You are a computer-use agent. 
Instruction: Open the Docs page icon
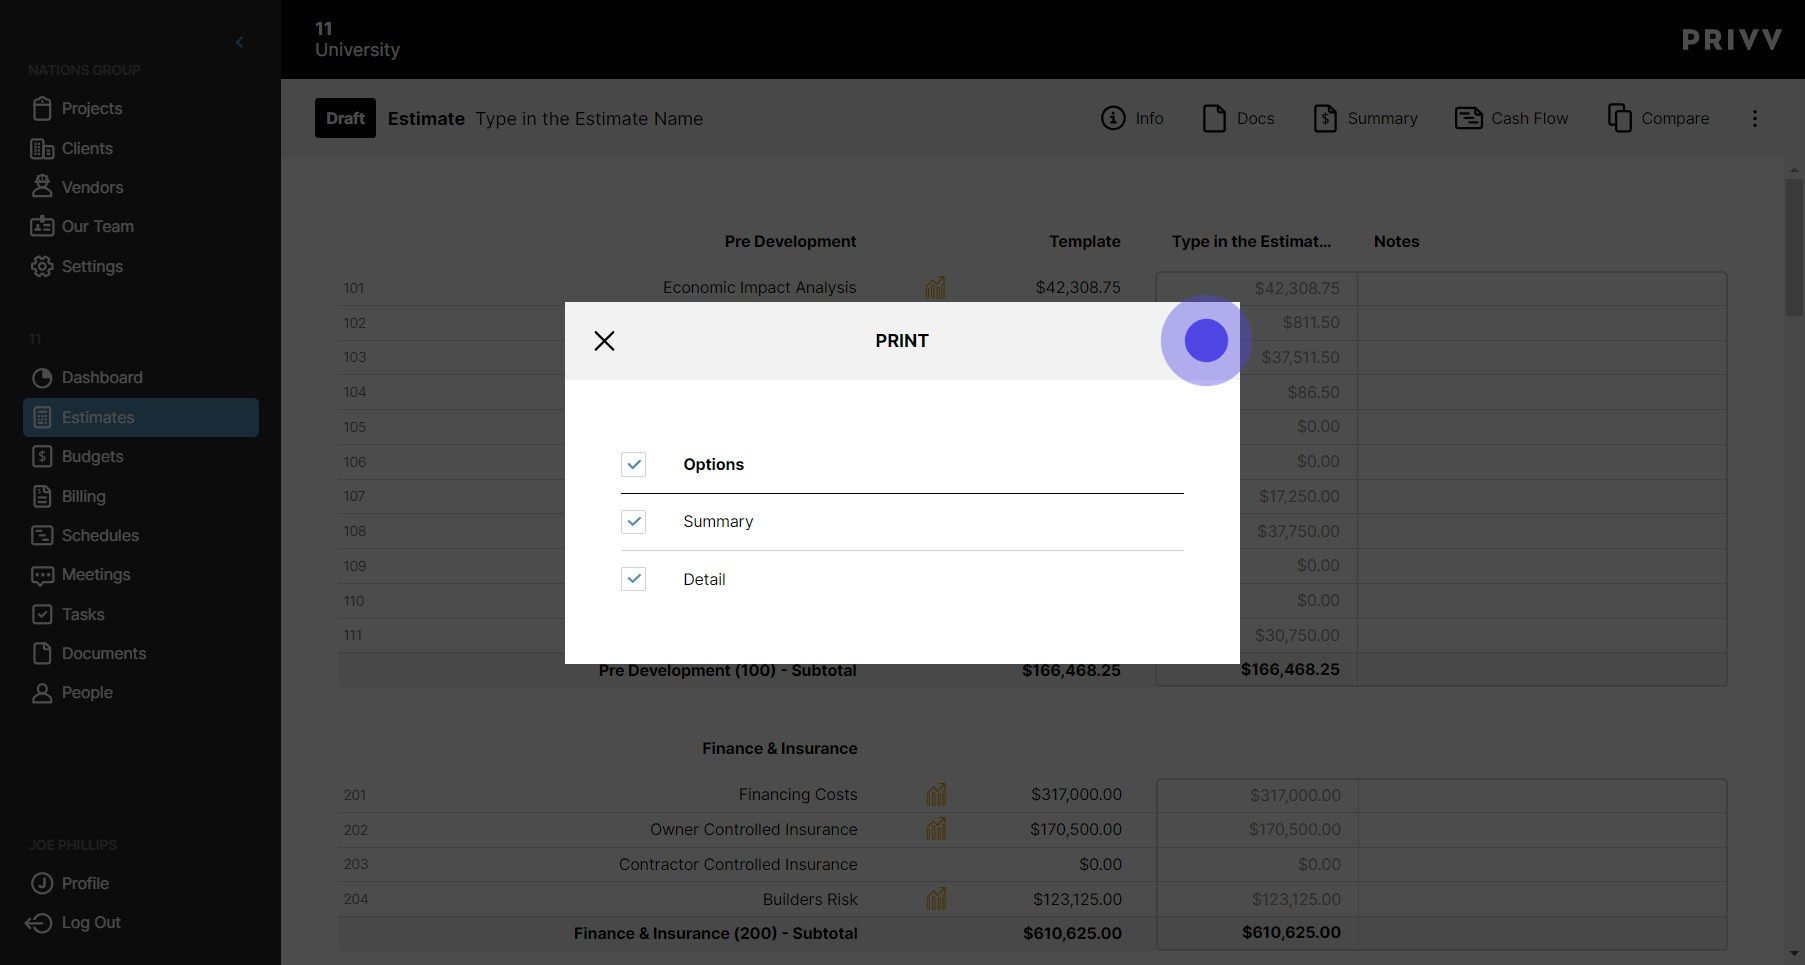click(1214, 118)
